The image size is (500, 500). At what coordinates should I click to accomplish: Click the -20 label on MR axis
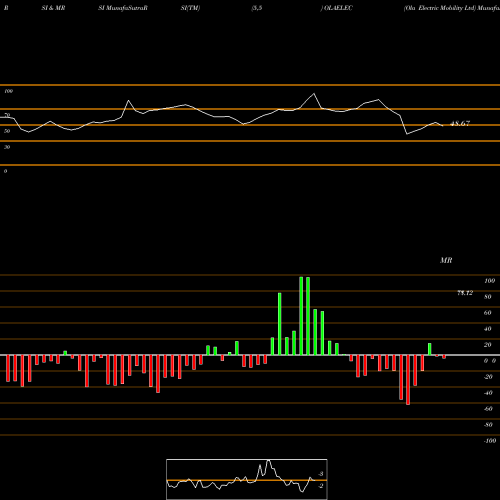(x=488, y=377)
